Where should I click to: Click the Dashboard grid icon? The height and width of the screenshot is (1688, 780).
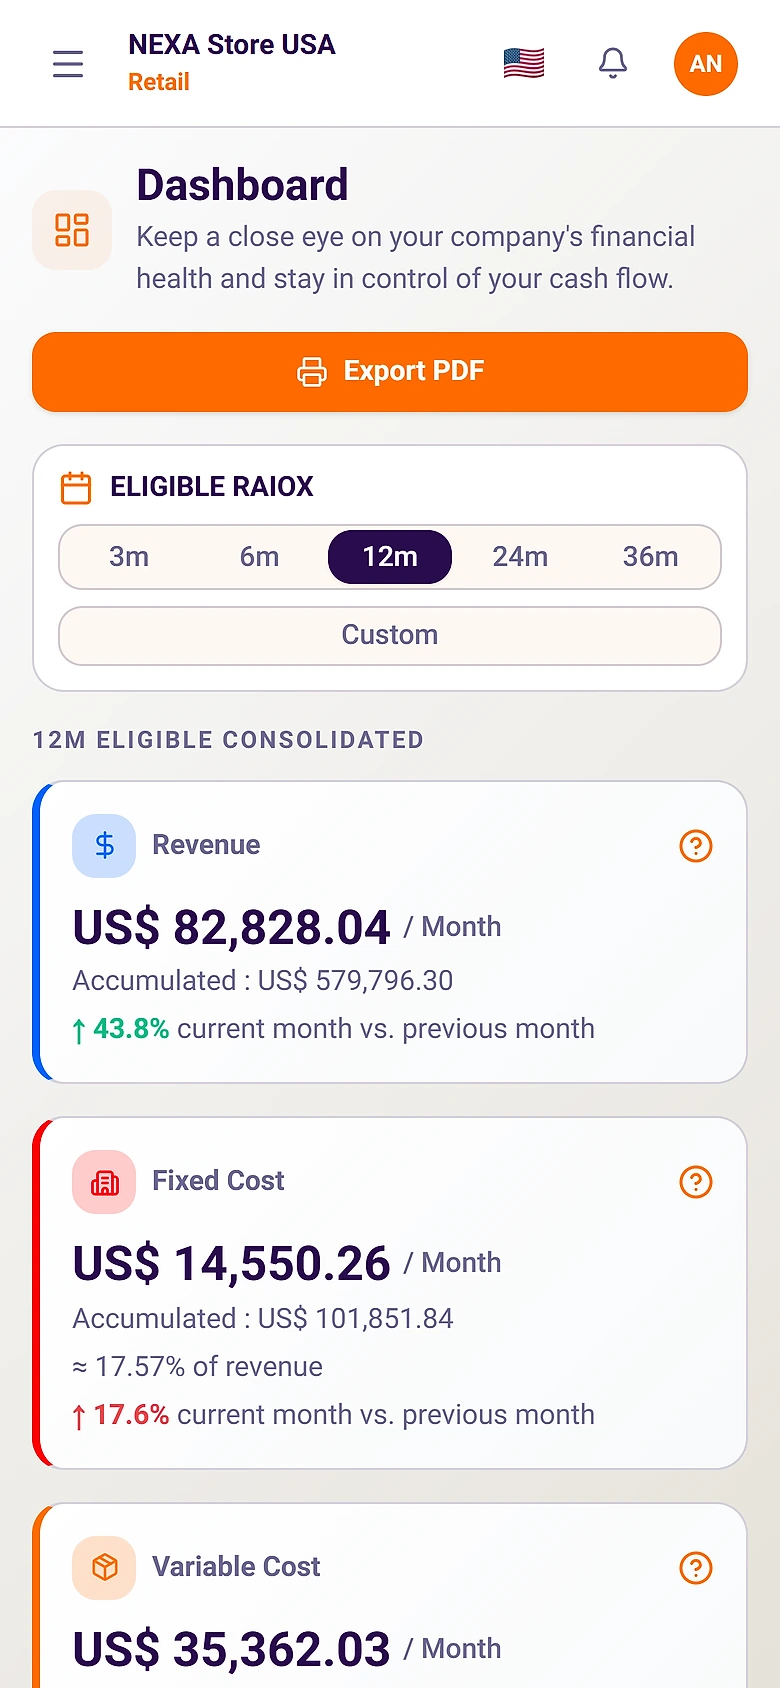[x=72, y=230]
